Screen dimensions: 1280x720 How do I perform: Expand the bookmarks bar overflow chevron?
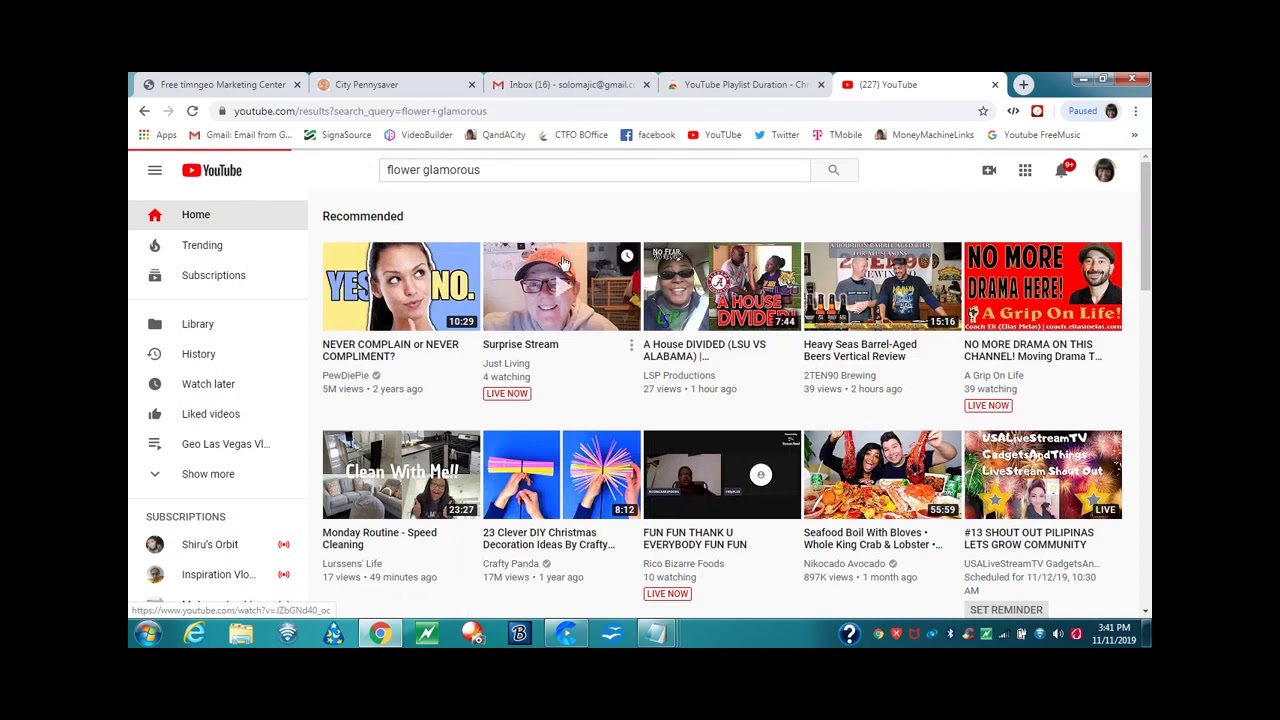1134,135
